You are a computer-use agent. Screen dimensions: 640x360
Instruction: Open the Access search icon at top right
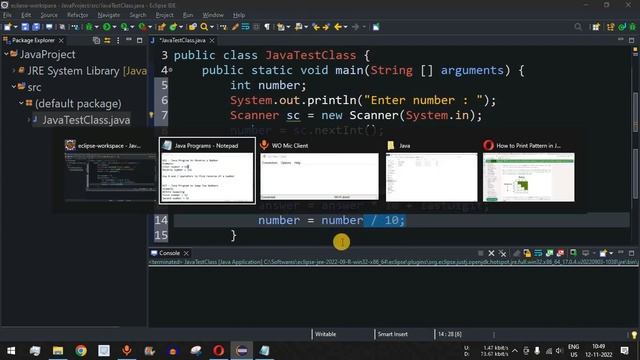(578, 27)
